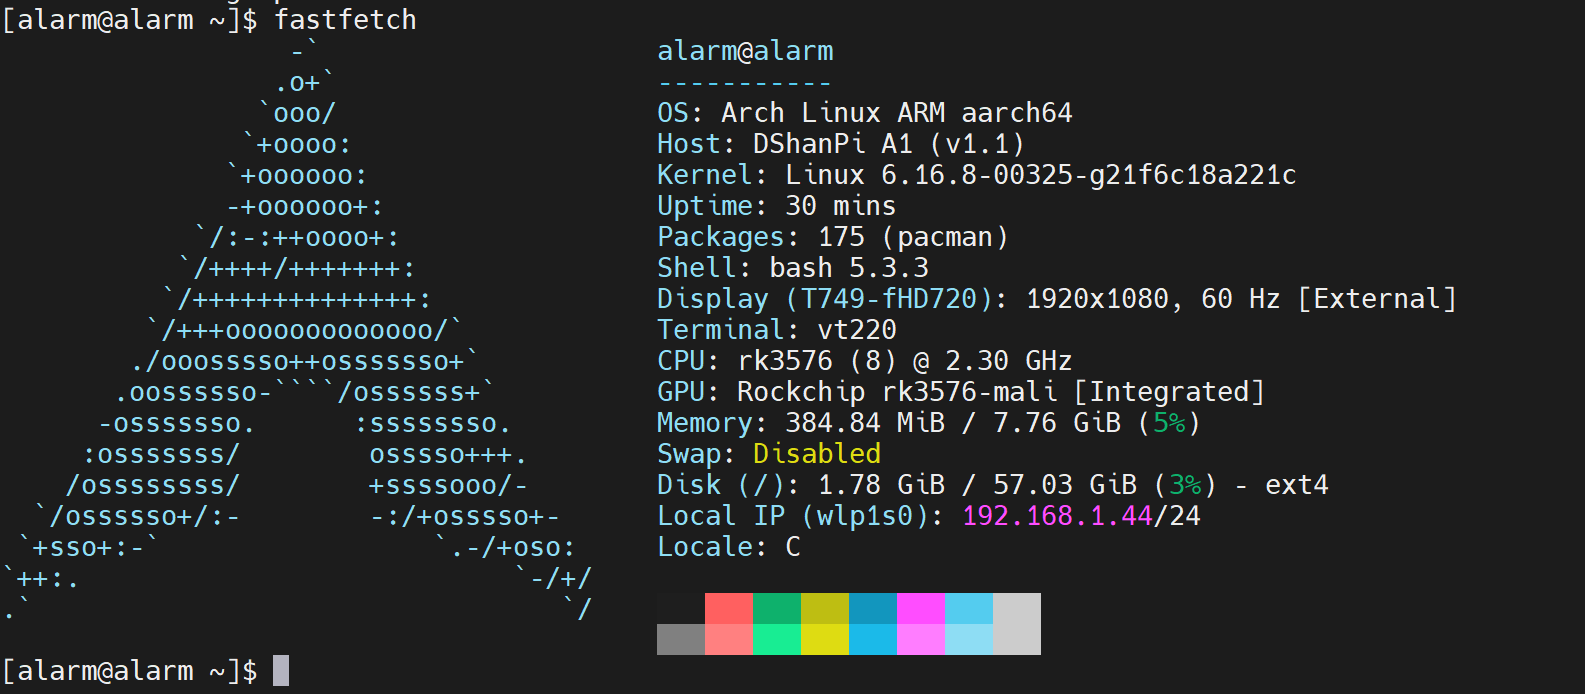Select the red swatch in the top color row

click(x=729, y=608)
